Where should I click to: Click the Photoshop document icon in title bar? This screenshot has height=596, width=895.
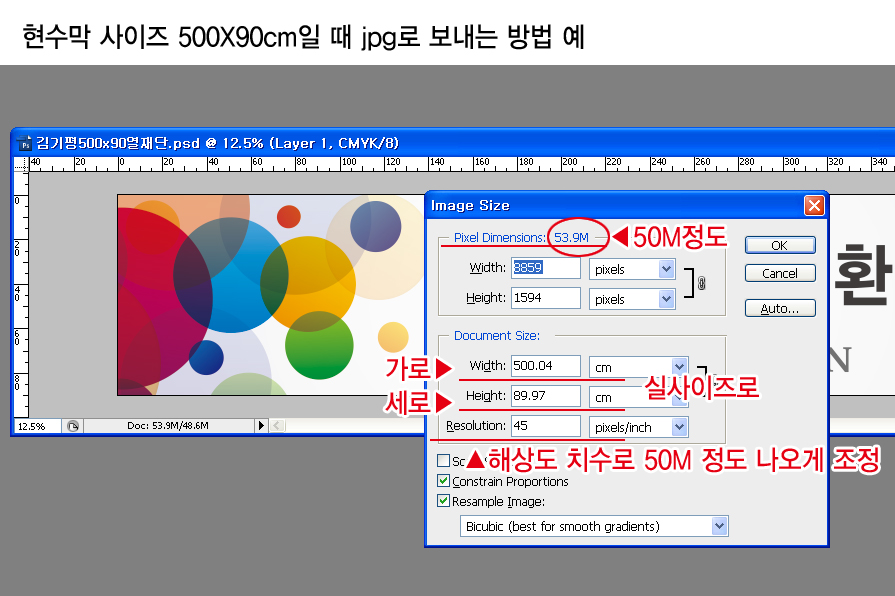(x=25, y=143)
